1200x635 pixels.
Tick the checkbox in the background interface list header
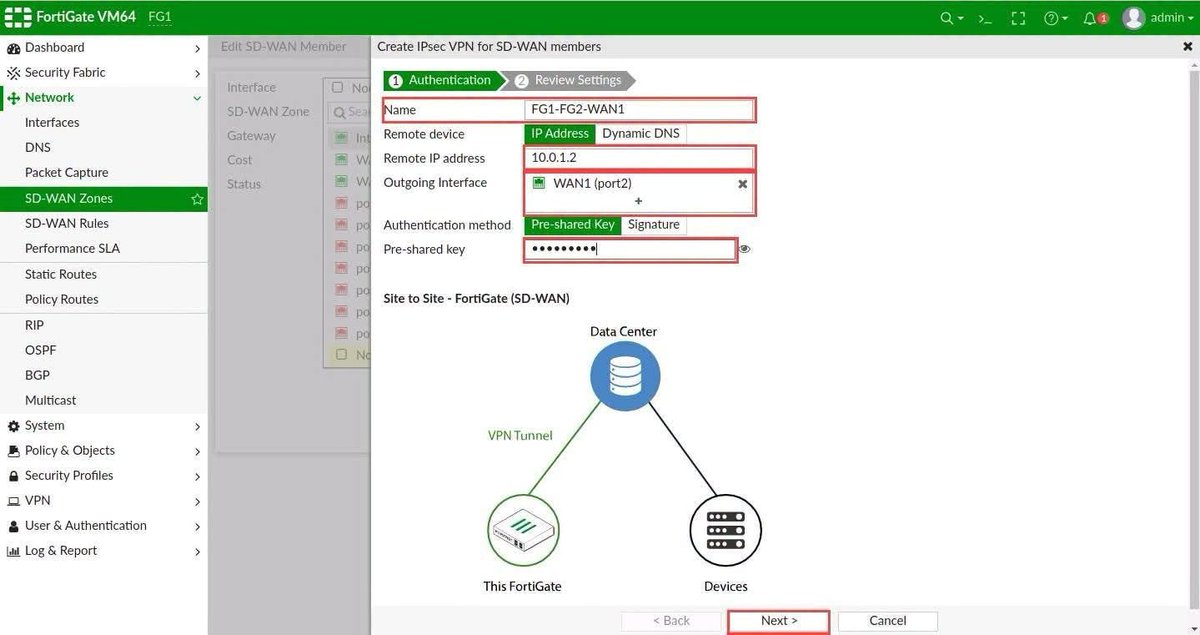coord(338,88)
